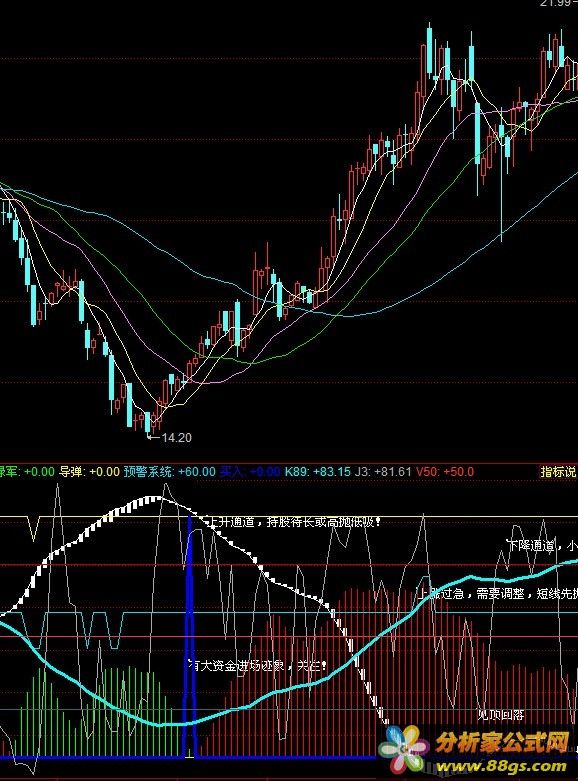Select the 绿军 +0.00 indicator value

[x=27, y=471]
